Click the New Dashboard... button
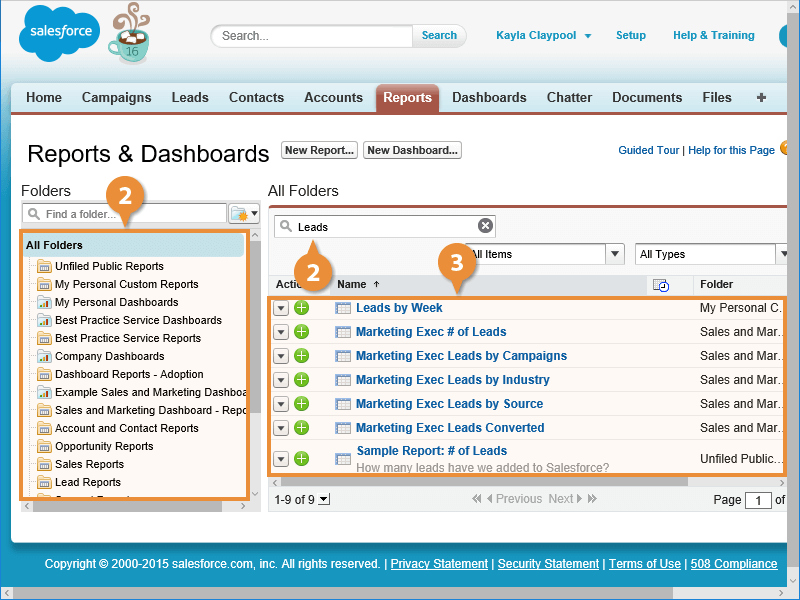The width and height of the screenshot is (800, 600). (412, 150)
